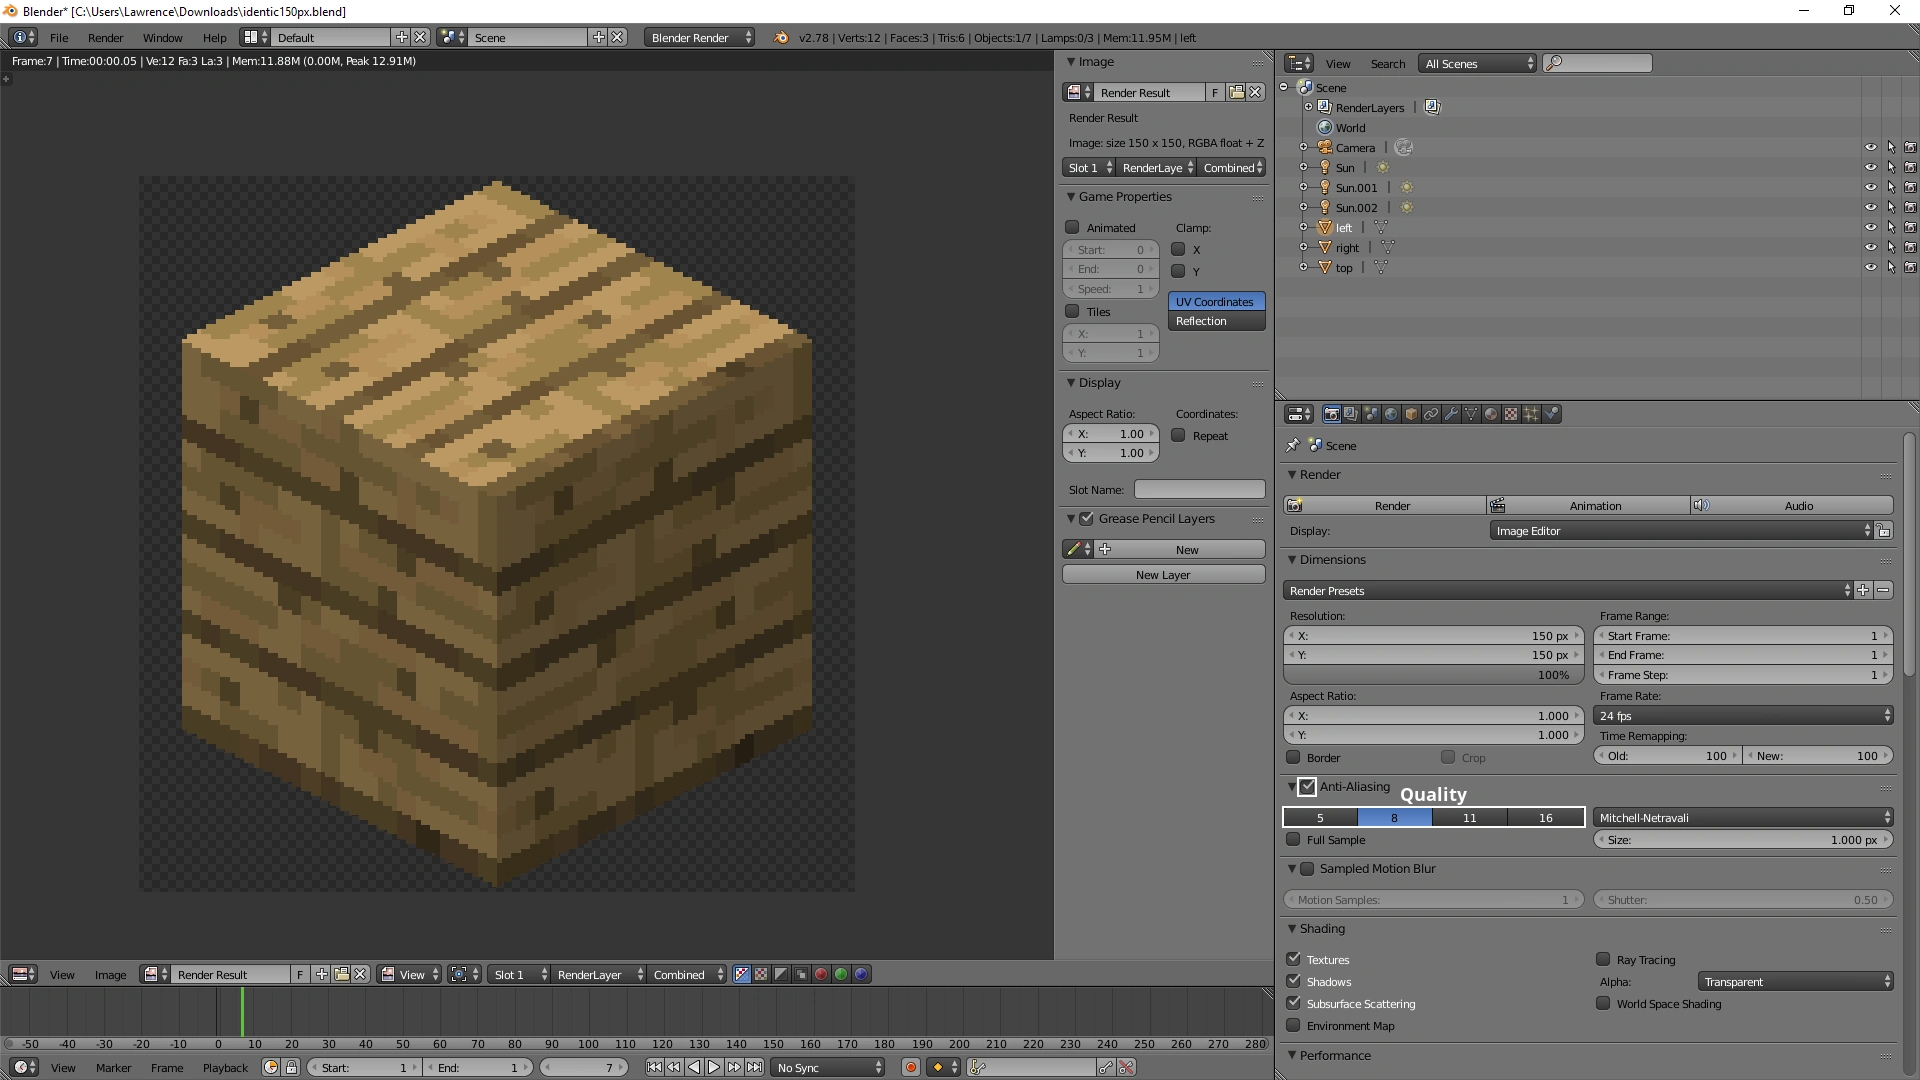This screenshot has height=1080, width=1920.
Task: Hide the Camera object with the eye icon
Action: pos(1870,147)
